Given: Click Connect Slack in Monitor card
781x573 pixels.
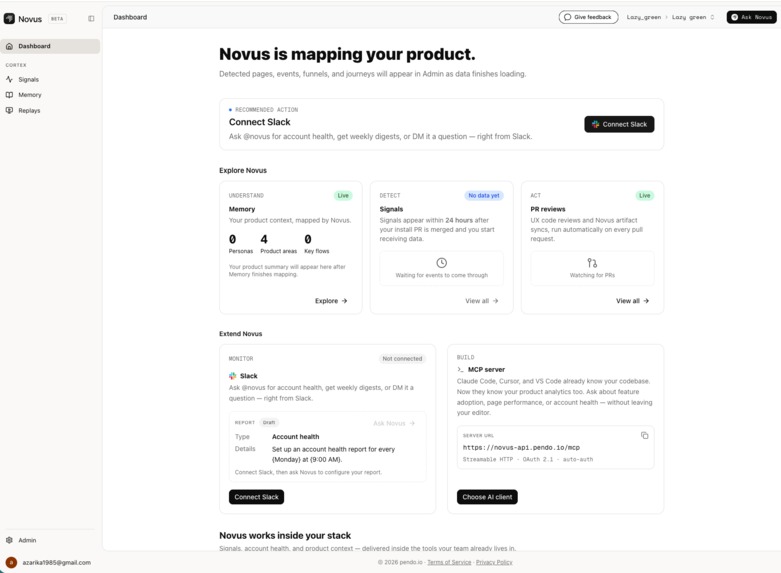Looking at the screenshot, I should tap(257, 497).
